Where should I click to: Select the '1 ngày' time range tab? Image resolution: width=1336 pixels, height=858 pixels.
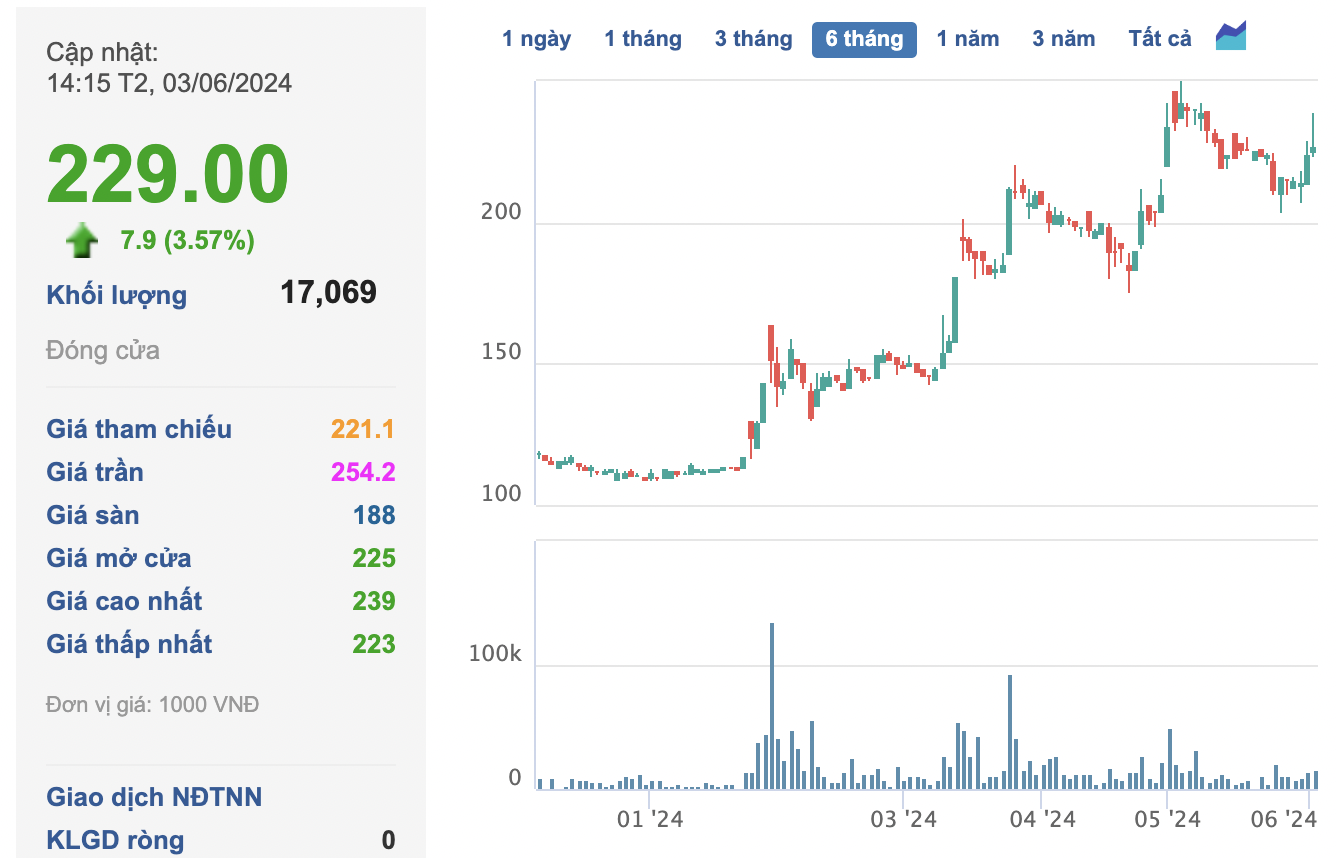tap(537, 39)
